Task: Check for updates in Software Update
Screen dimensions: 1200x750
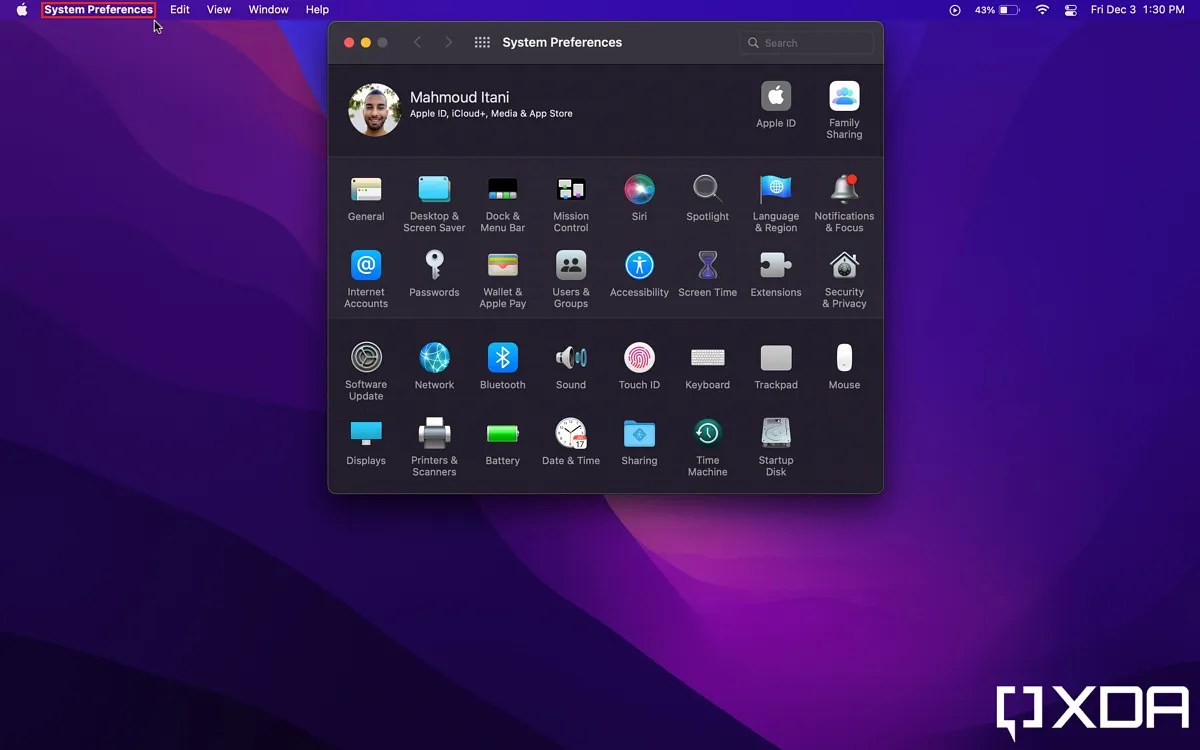Action: [x=365, y=357]
